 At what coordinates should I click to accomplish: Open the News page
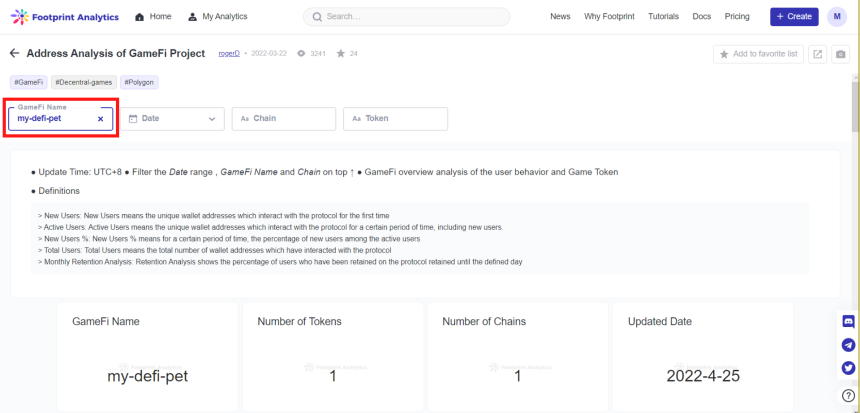pyautogui.click(x=560, y=16)
